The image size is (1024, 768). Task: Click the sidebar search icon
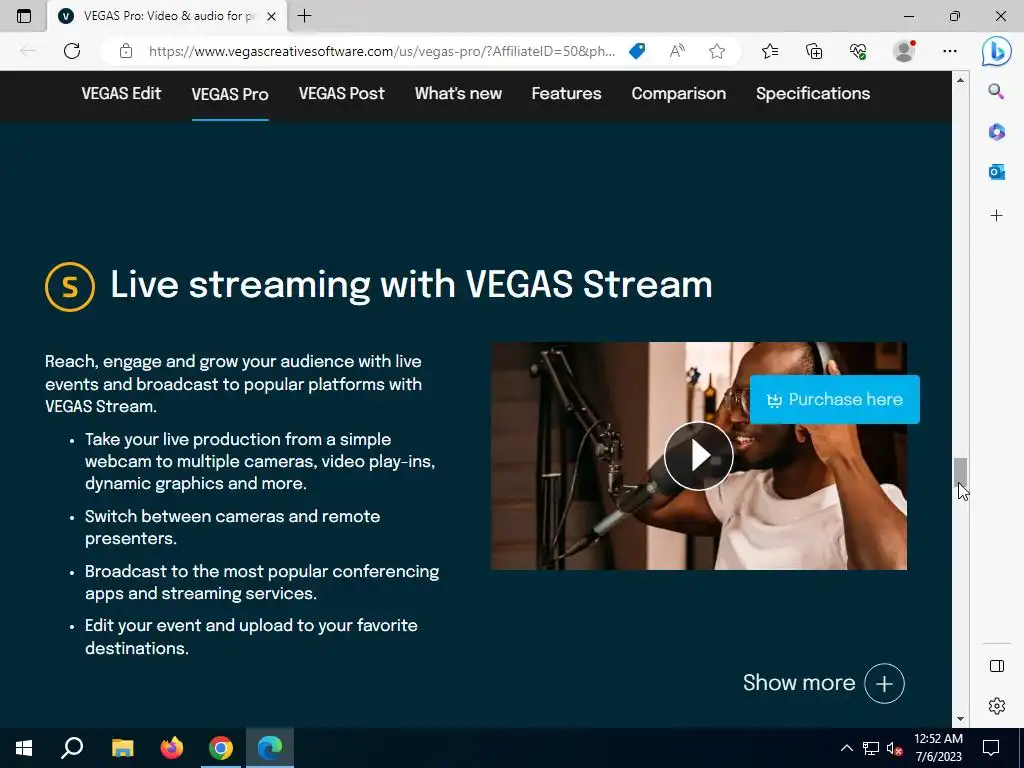[996, 91]
